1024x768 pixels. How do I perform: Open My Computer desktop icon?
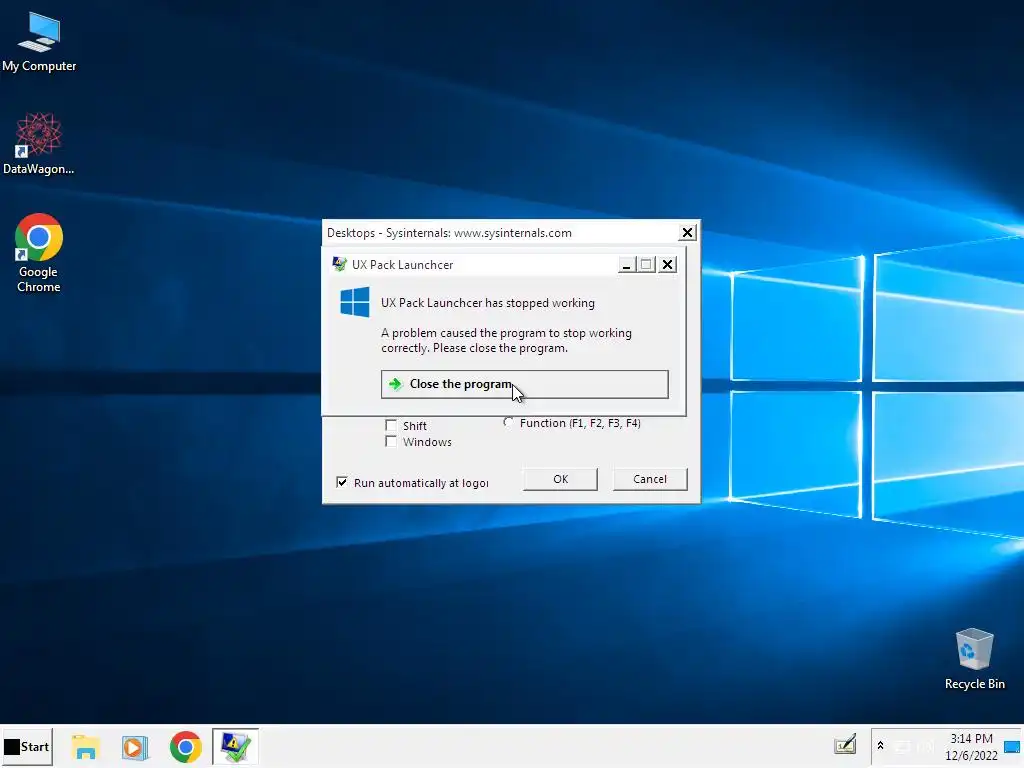(x=39, y=42)
